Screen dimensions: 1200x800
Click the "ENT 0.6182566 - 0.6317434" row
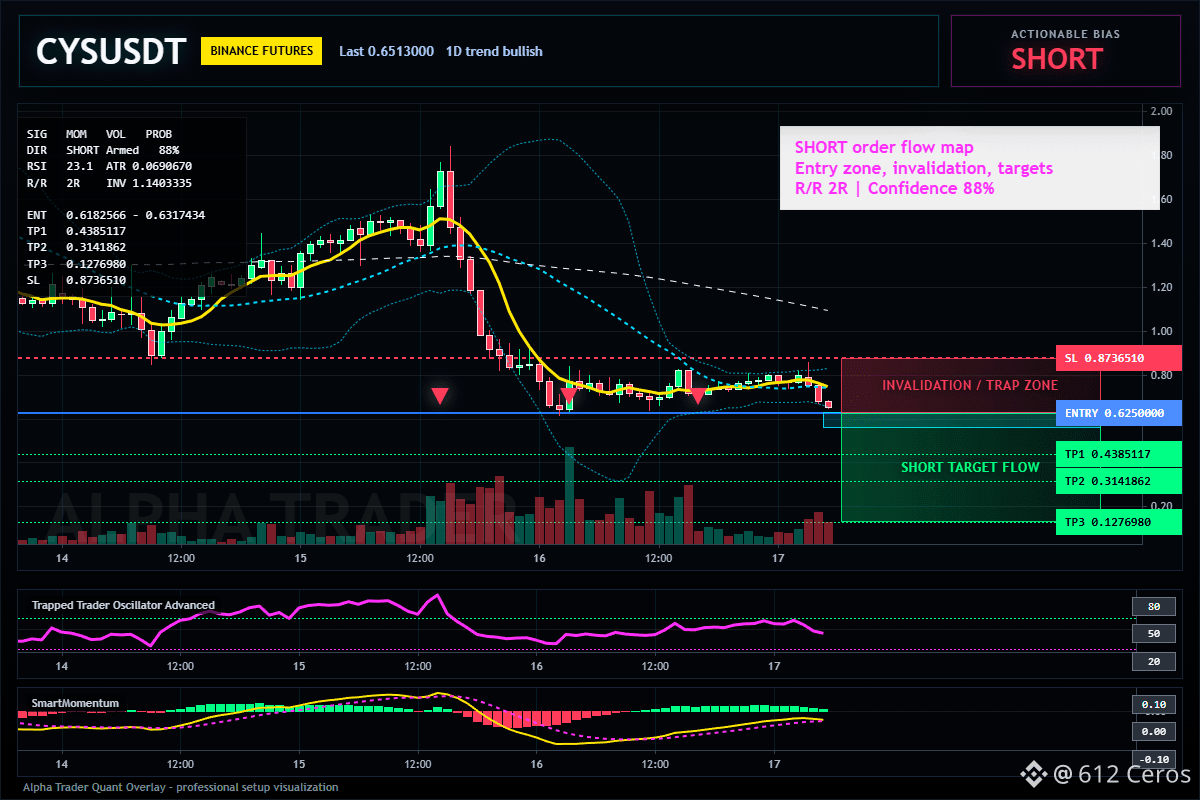point(116,215)
